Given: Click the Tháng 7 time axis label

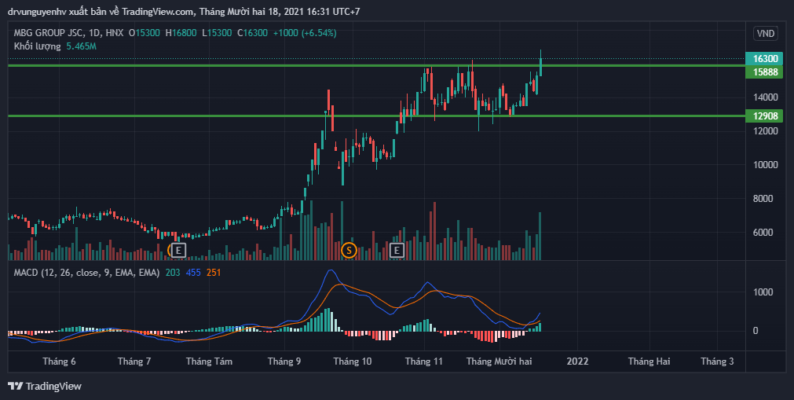Looking at the screenshot, I should (134, 361).
